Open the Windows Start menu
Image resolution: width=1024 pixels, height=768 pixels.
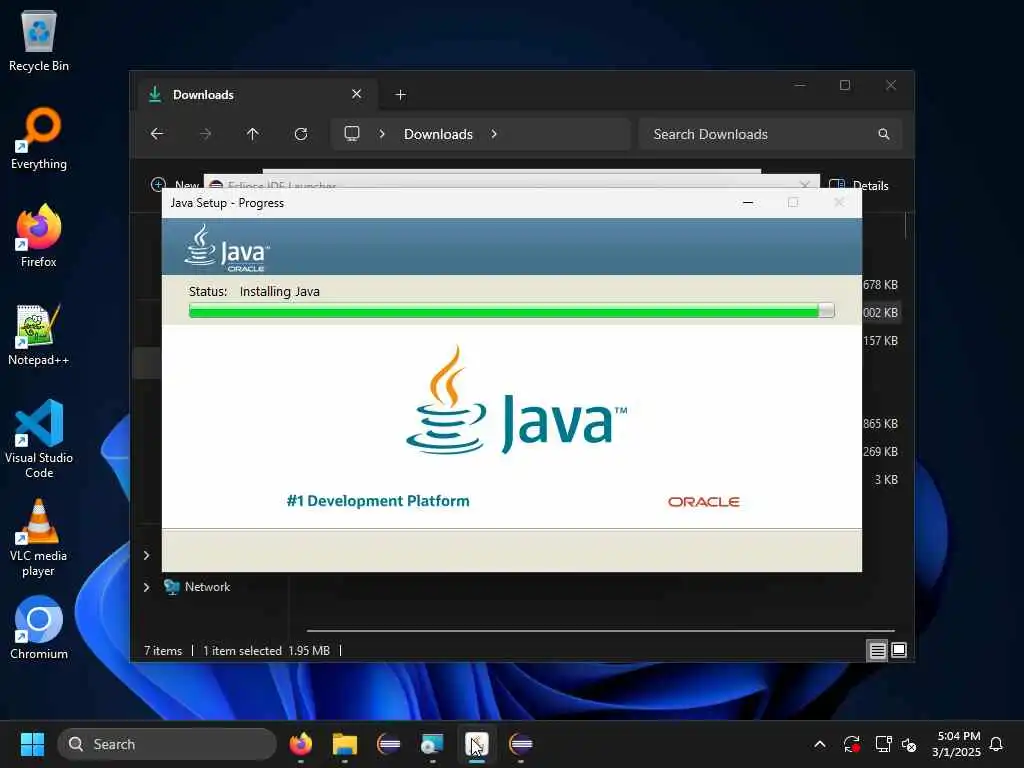tap(32, 744)
